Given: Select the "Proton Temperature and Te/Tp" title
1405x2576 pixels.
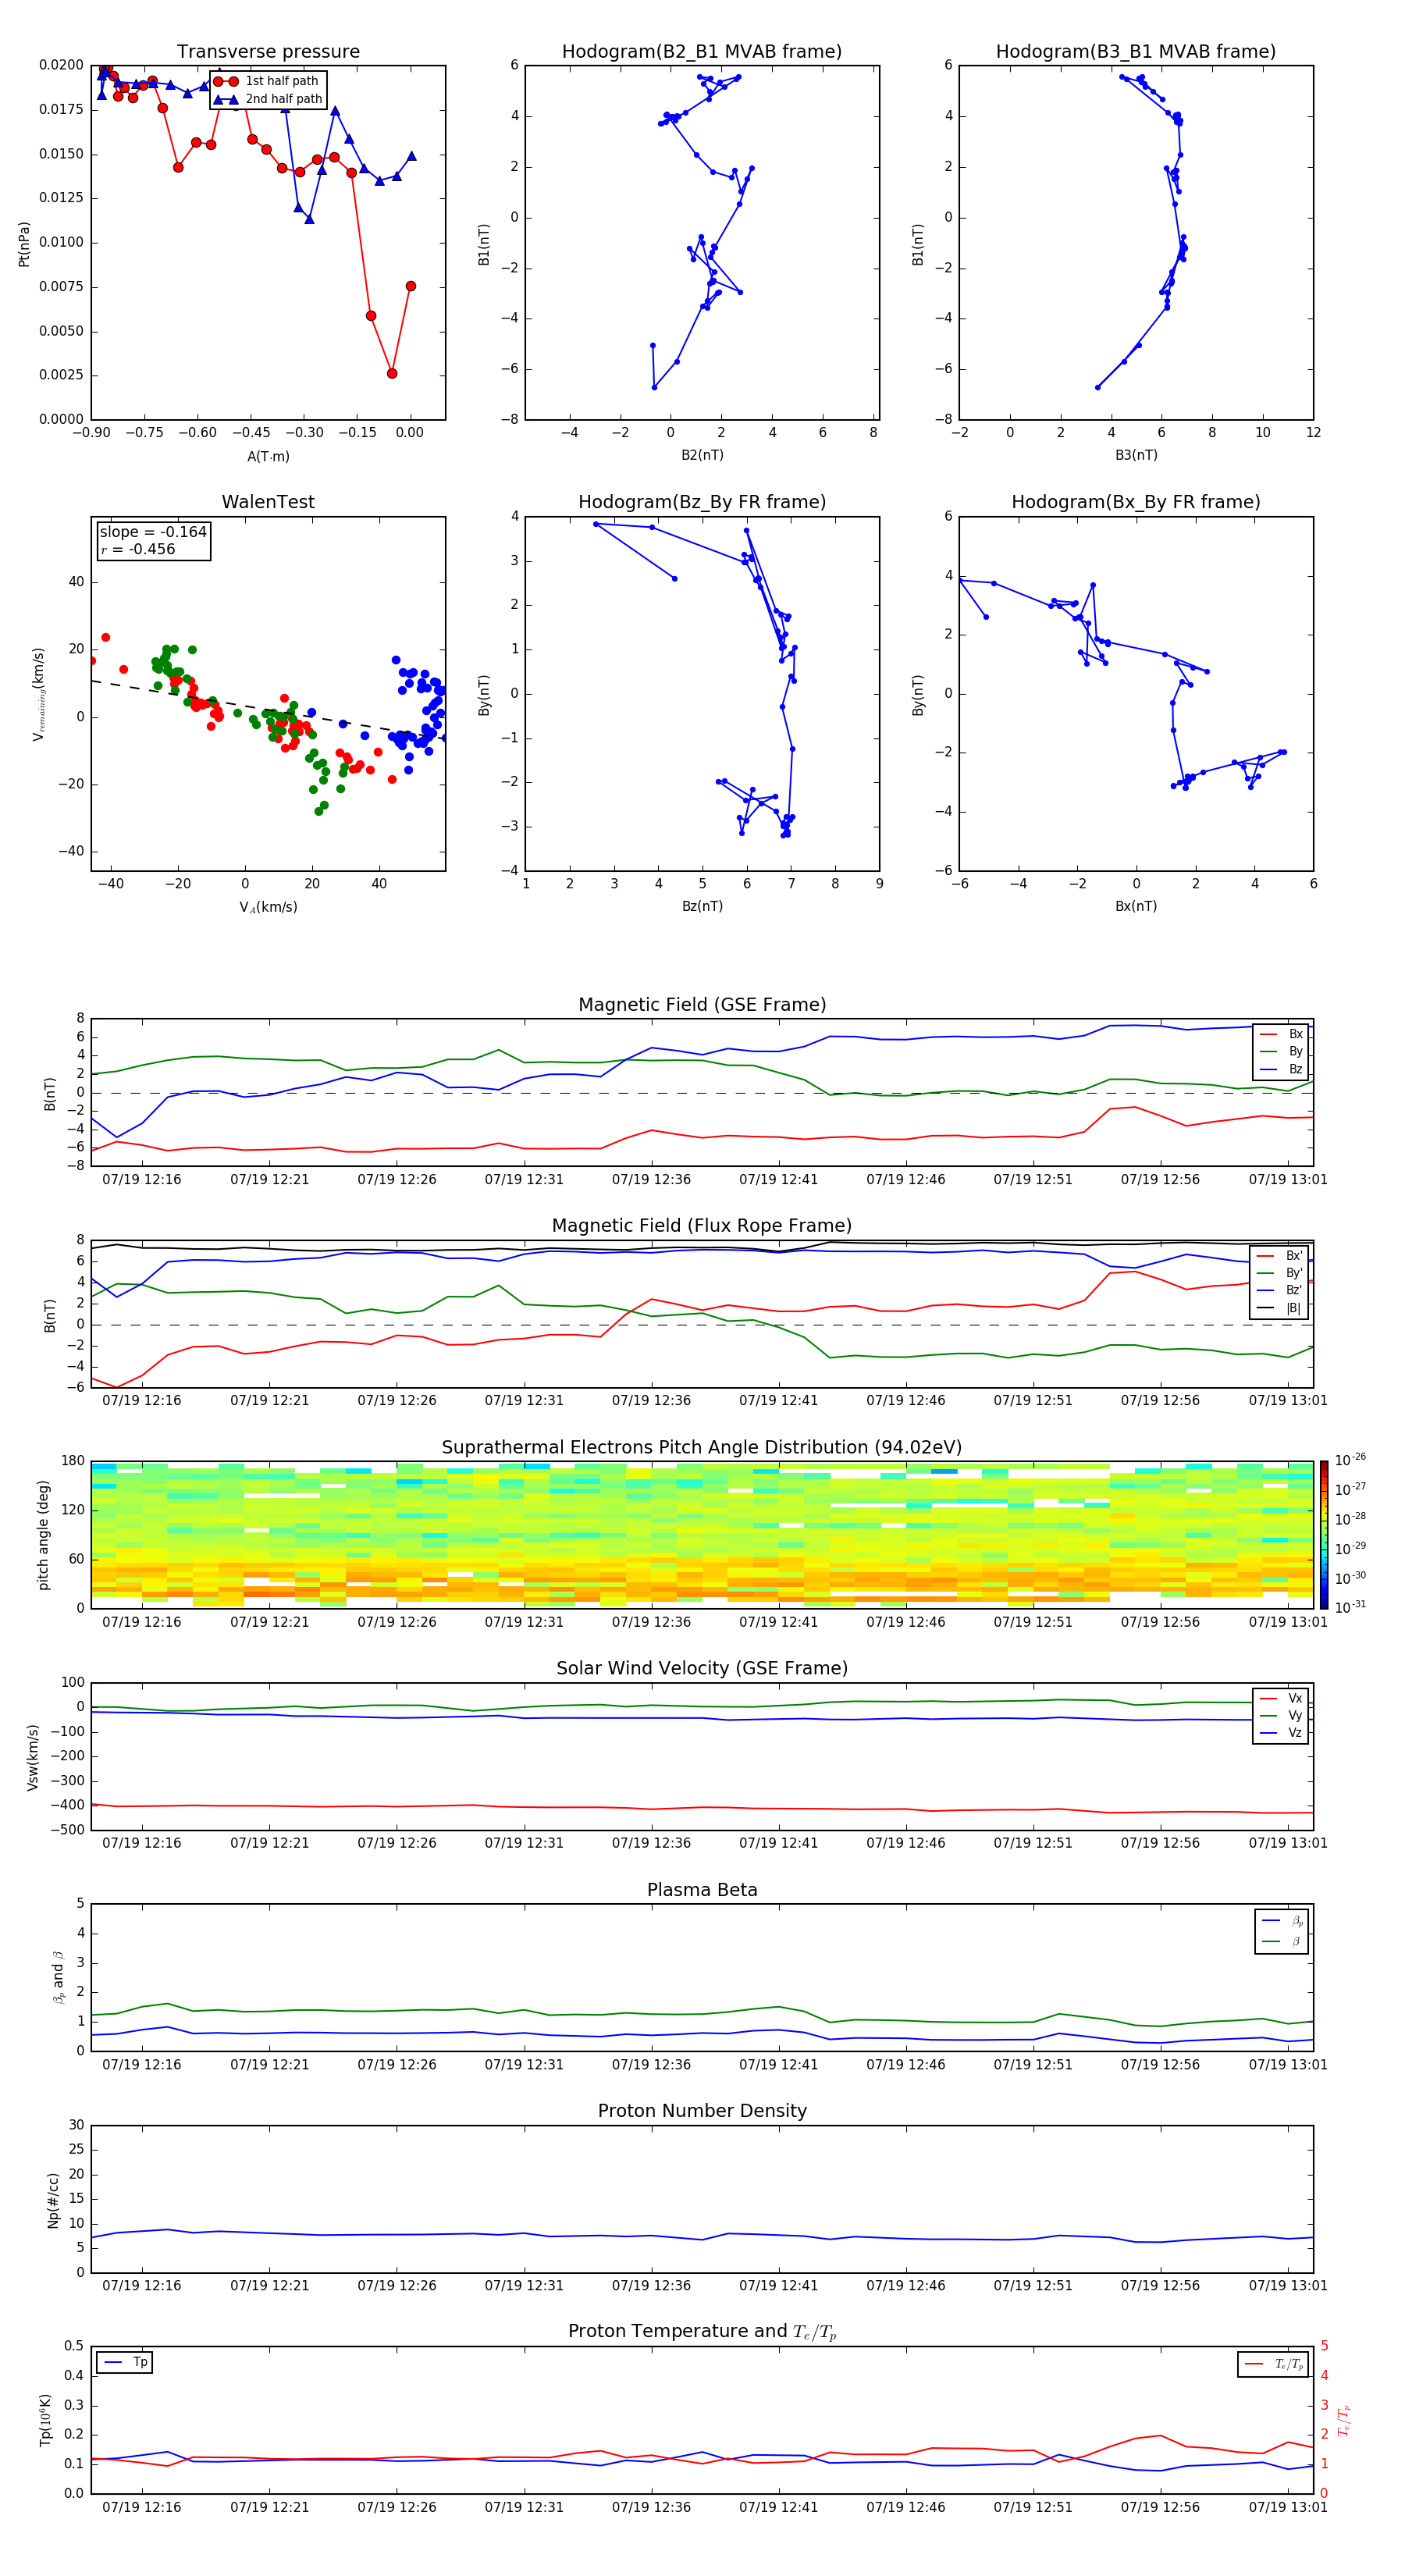Looking at the screenshot, I should (702, 2332).
